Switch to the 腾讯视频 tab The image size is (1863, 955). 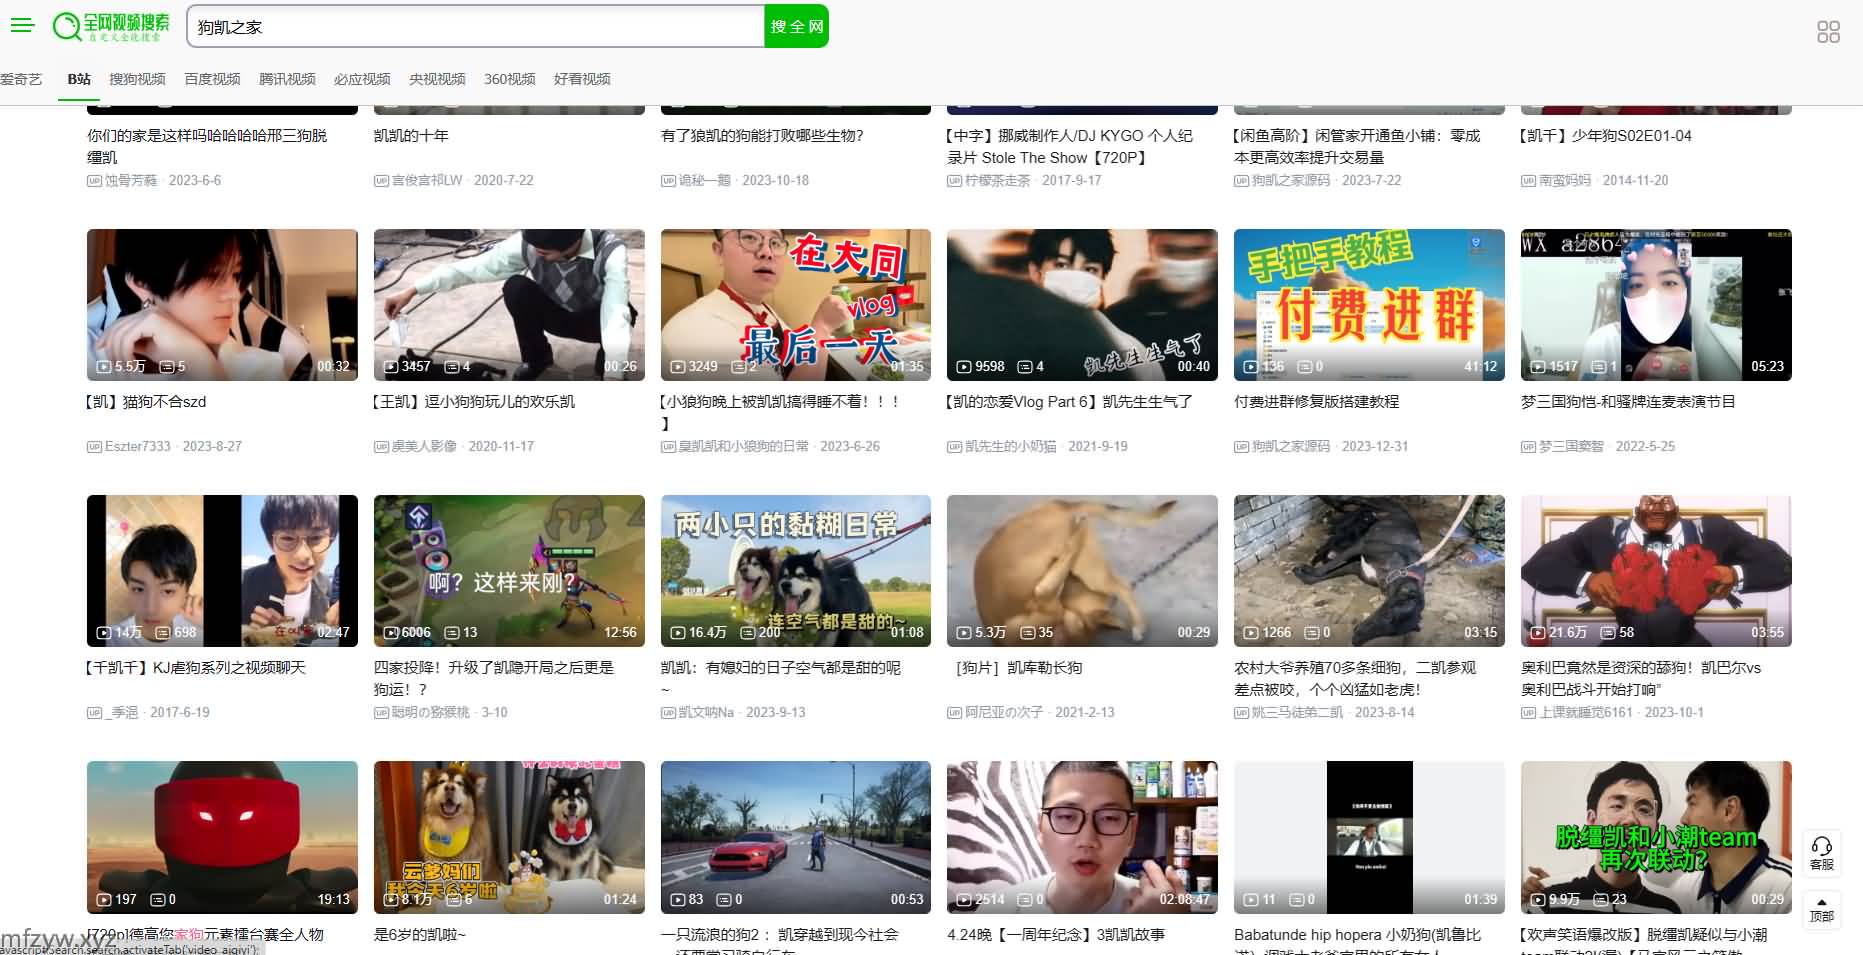[287, 79]
